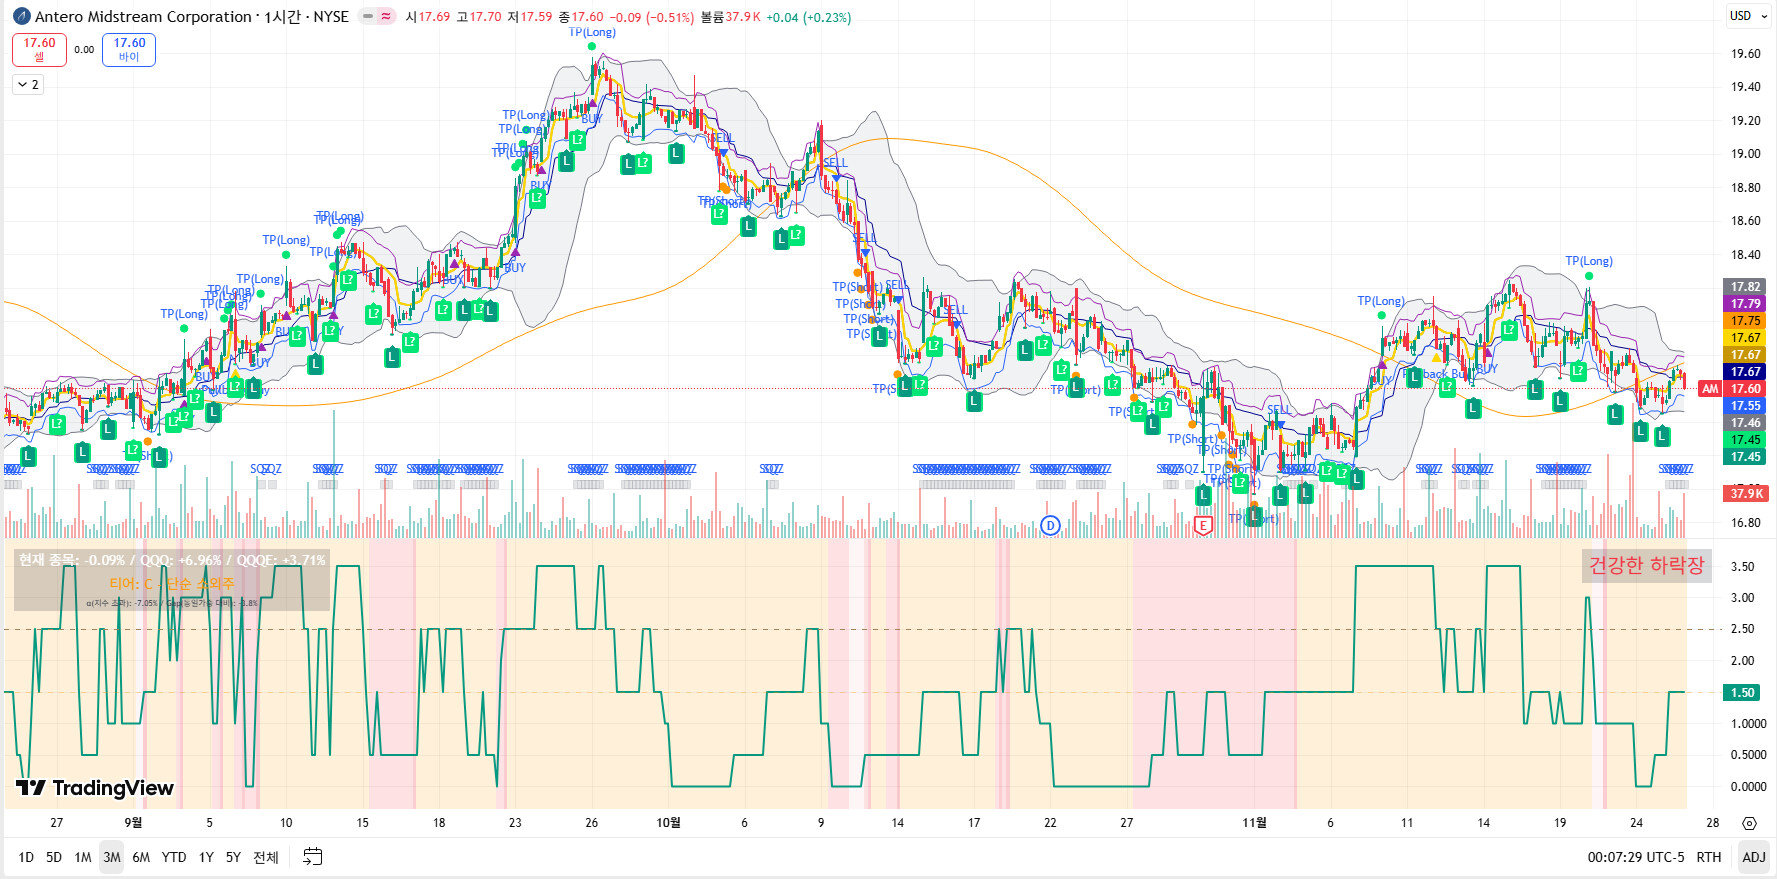Click the red 17.60 sell button
Screen dimensions: 1777x879
[x=39, y=49]
